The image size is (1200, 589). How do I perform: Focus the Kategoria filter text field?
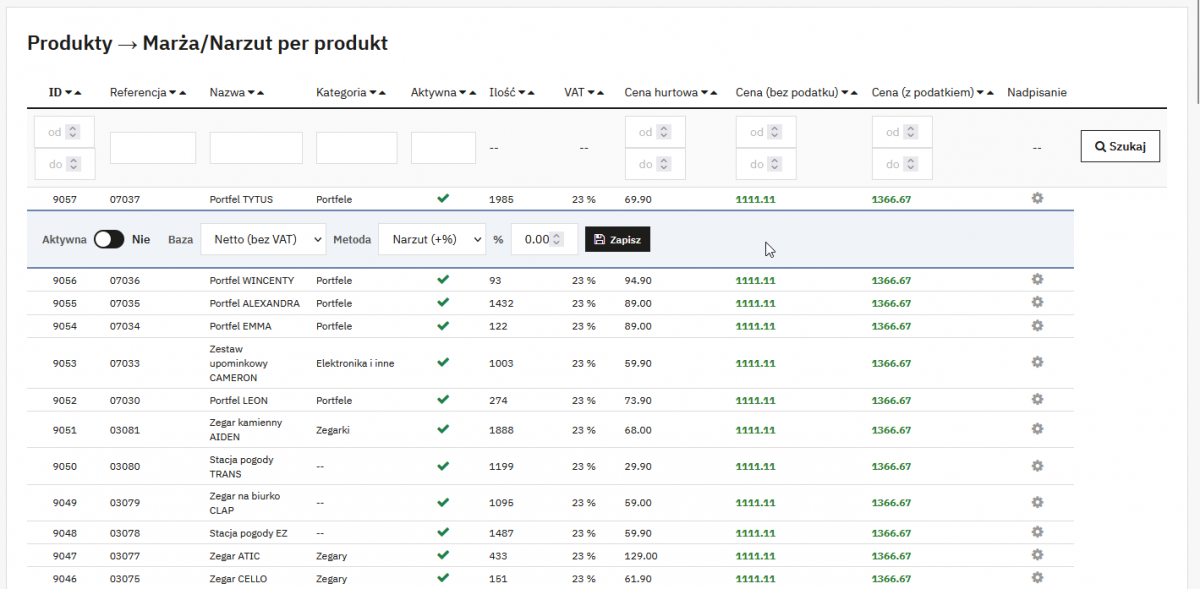(357, 148)
